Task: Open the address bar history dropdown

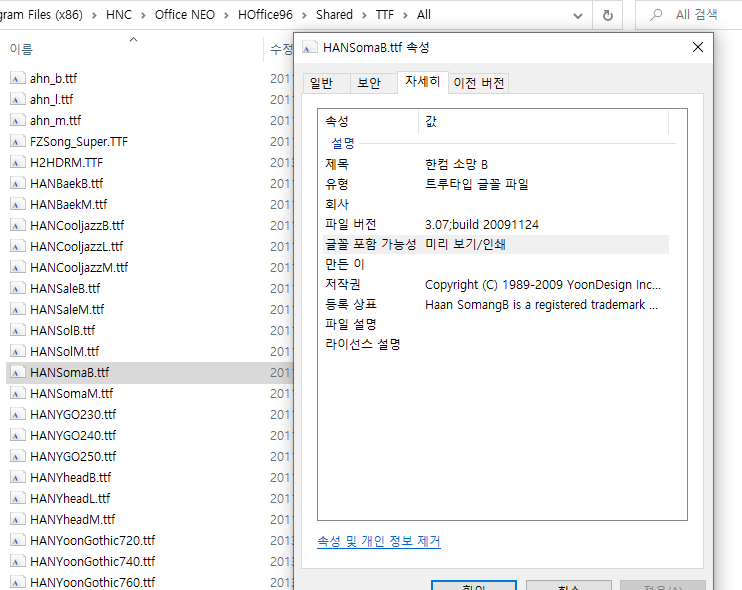Action: point(578,16)
